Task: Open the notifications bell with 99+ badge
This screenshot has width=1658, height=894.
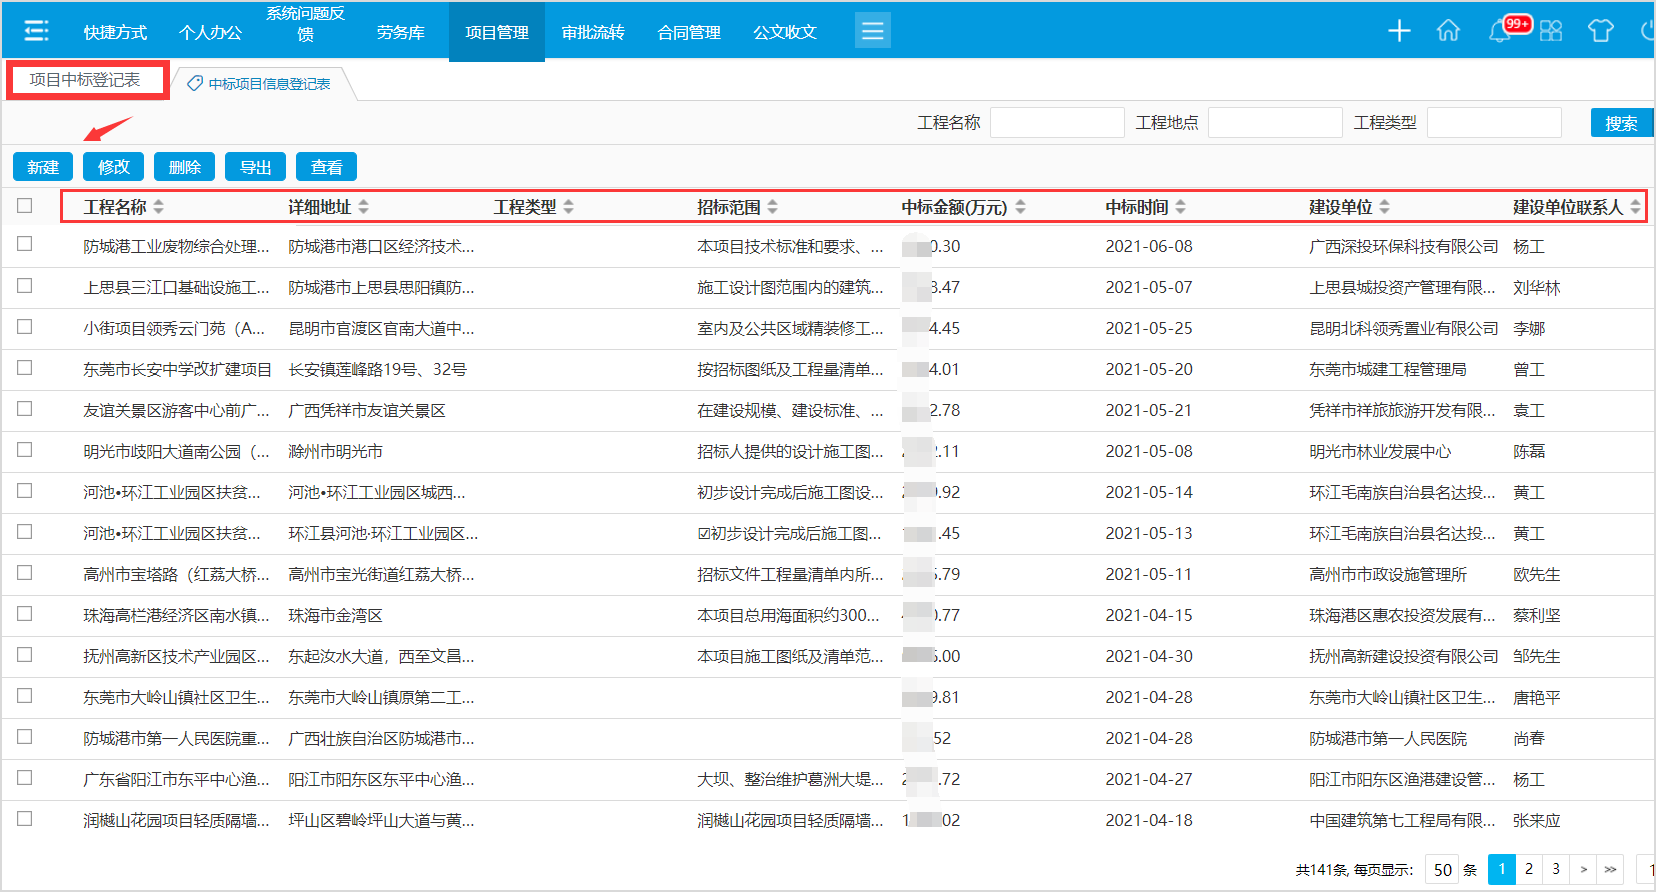Action: click(1500, 31)
